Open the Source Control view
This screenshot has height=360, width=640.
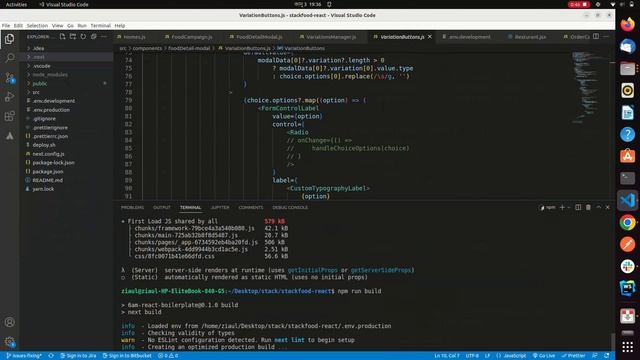pyautogui.click(x=9, y=78)
